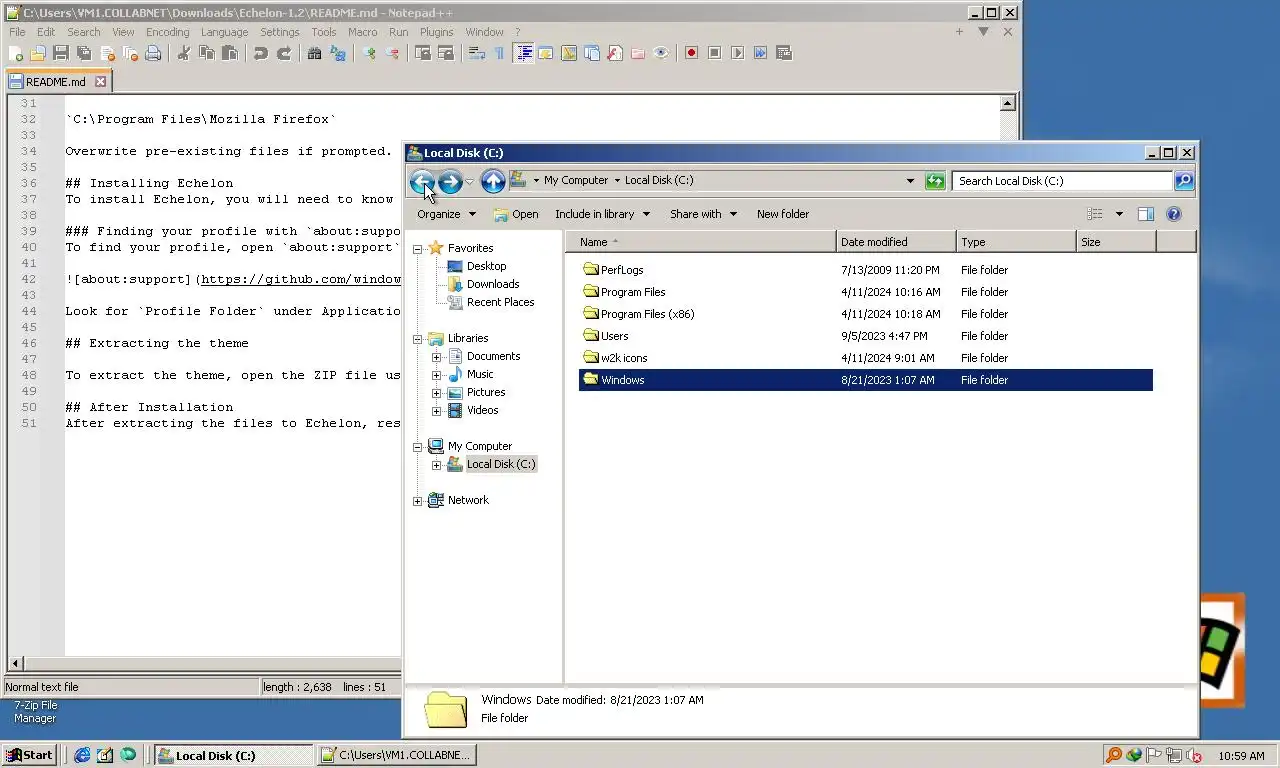
Task: Toggle show all characters pilcrow icon
Action: pyautogui.click(x=499, y=53)
